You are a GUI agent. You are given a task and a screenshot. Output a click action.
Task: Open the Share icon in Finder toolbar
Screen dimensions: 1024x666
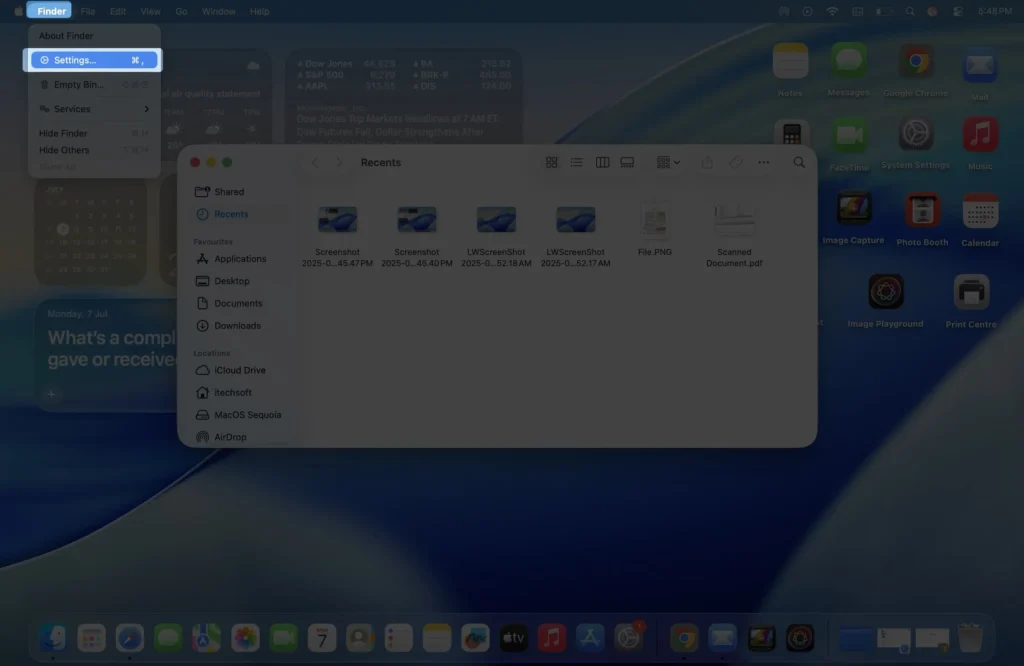pyautogui.click(x=707, y=162)
